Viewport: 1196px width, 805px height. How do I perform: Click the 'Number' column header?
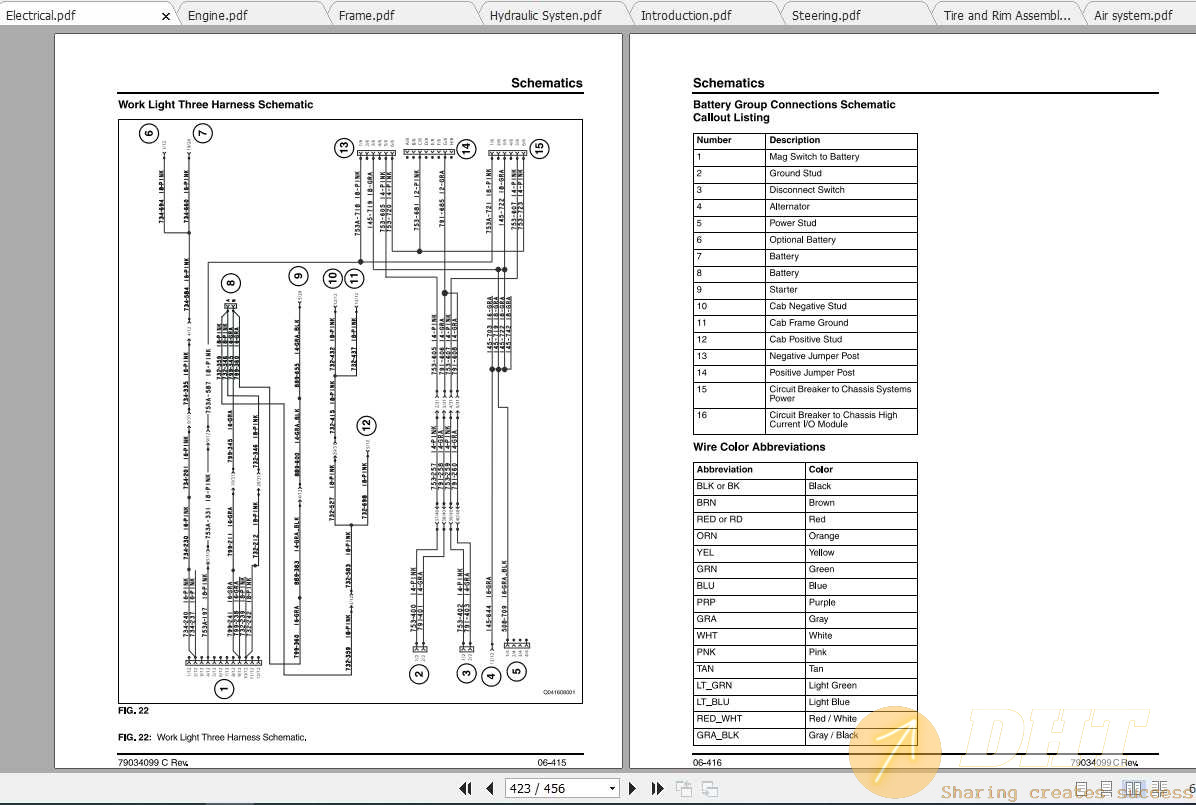point(729,140)
